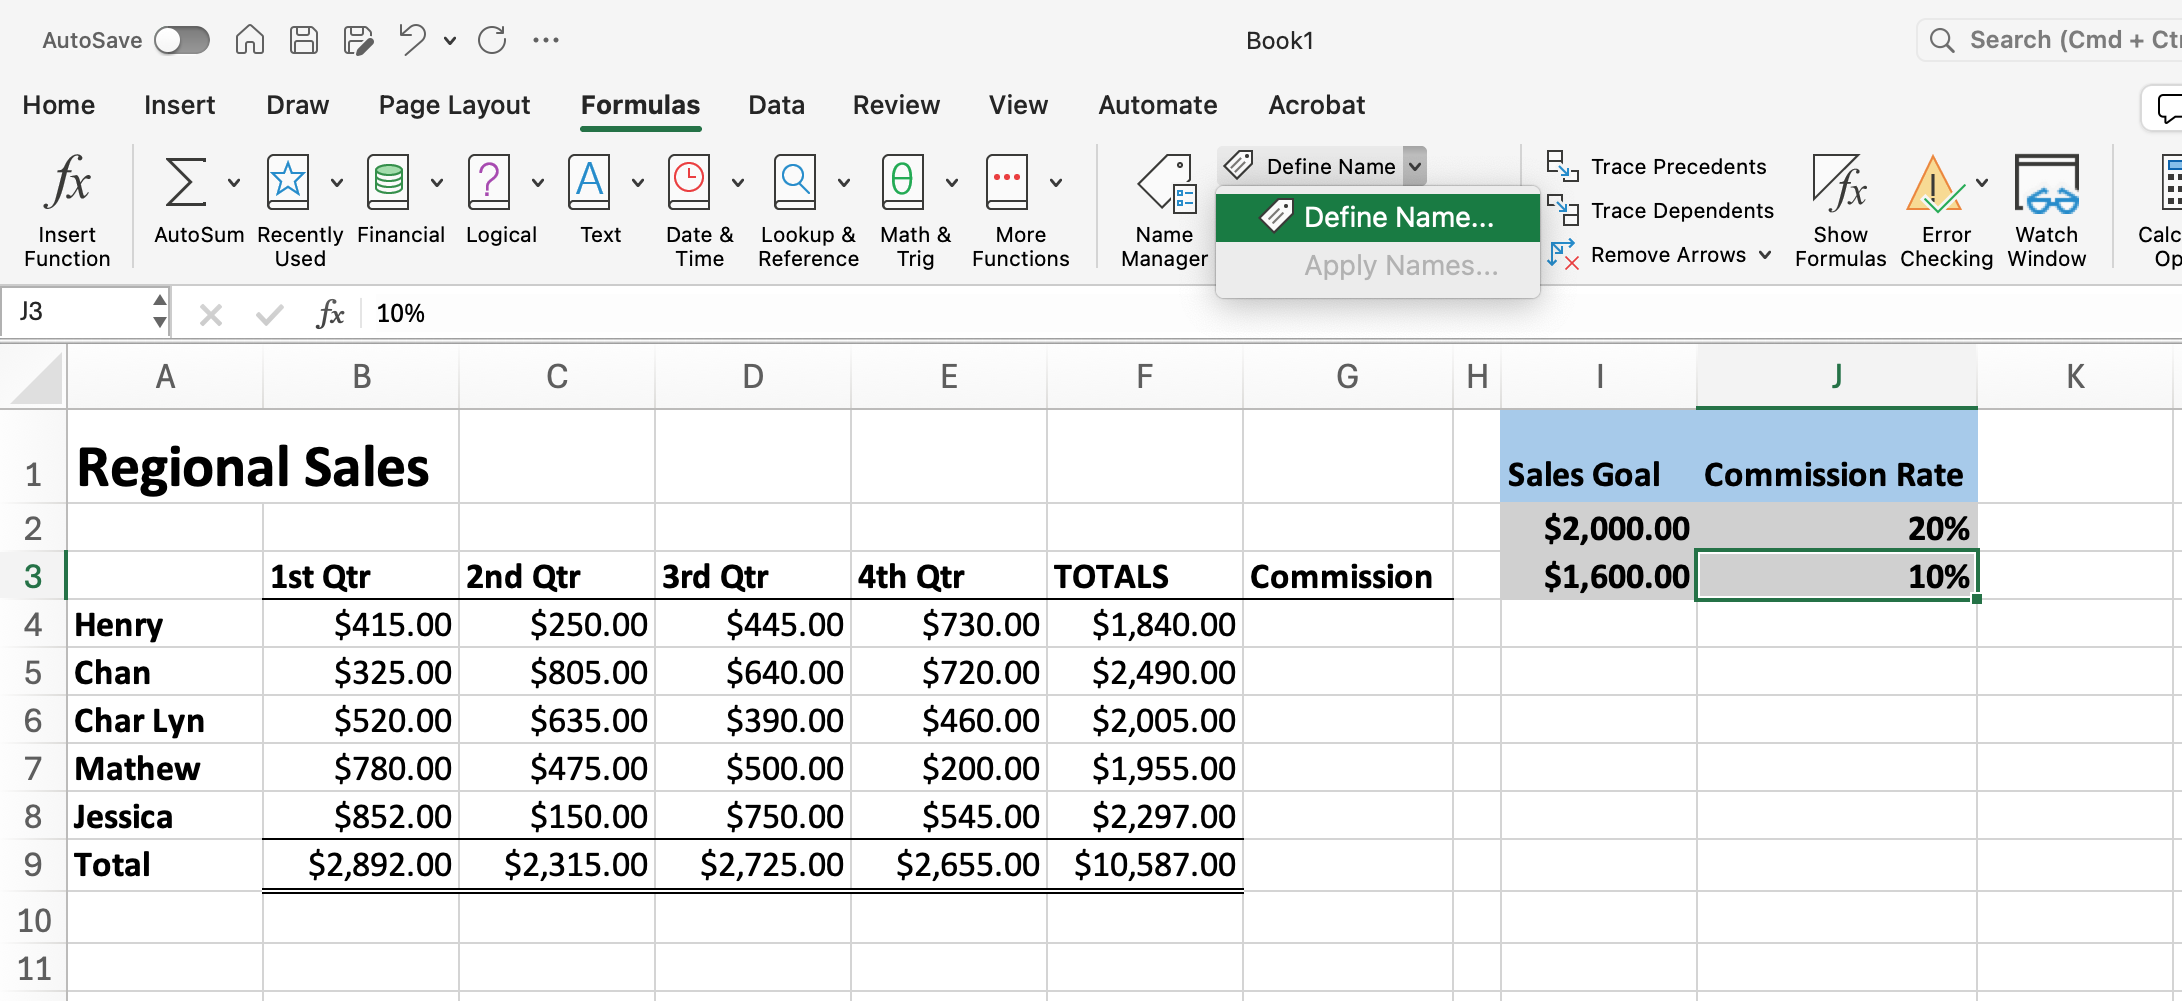Click the fx icon in formula bar
This screenshot has height=1001, width=2182.
[330, 314]
